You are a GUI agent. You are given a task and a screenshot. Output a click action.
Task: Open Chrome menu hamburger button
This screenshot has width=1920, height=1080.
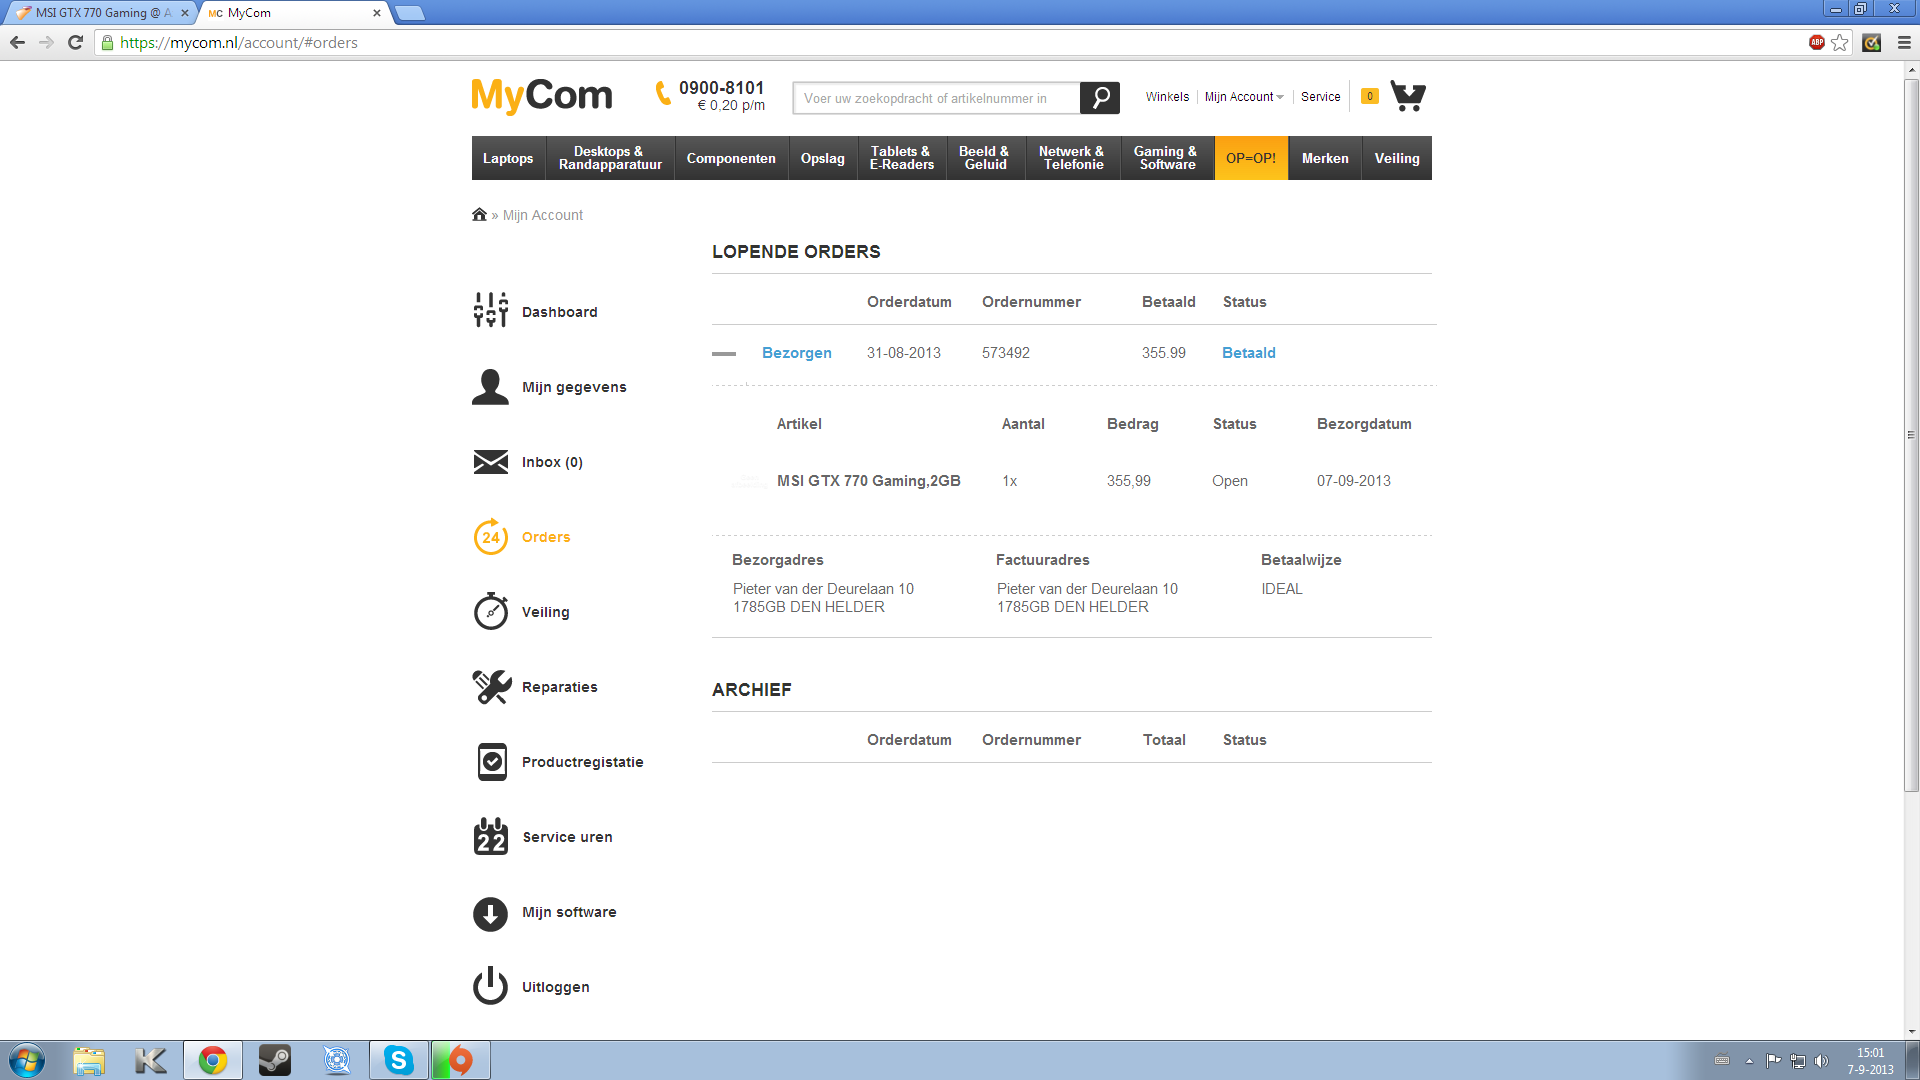(x=1904, y=43)
